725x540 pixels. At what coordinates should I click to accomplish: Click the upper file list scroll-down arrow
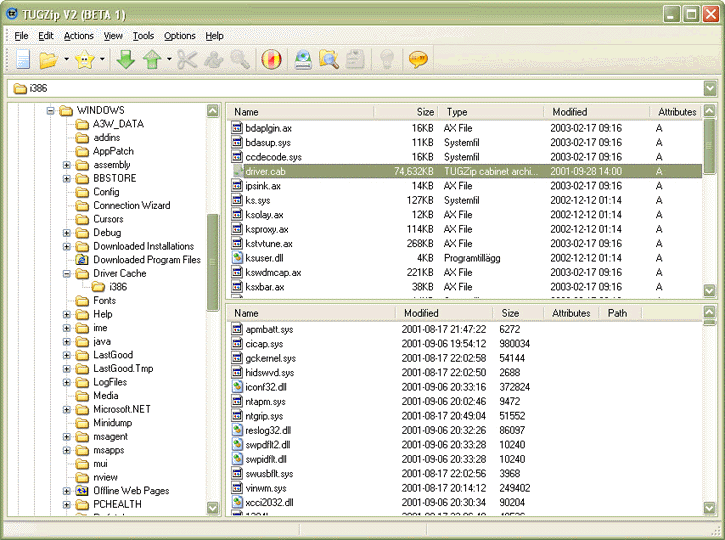click(709, 290)
